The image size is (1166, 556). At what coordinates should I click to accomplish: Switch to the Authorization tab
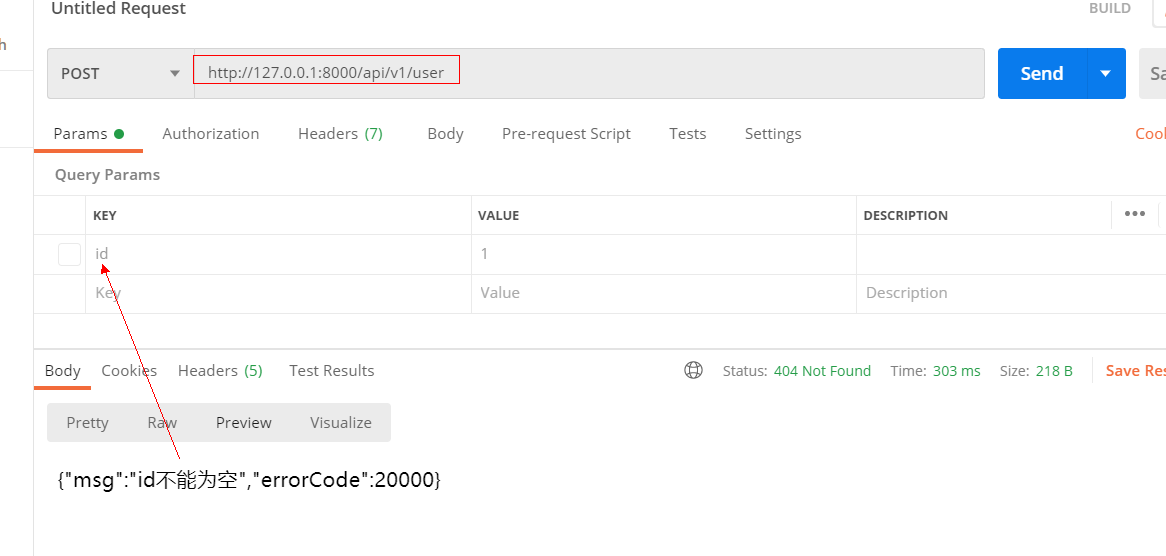pyautogui.click(x=210, y=133)
